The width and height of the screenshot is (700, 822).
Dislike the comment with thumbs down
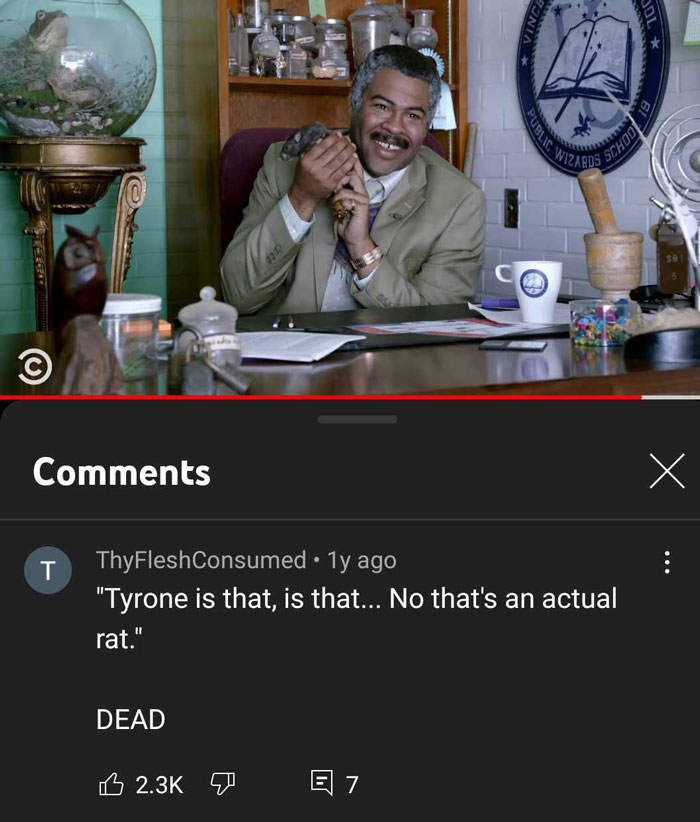[x=223, y=784]
